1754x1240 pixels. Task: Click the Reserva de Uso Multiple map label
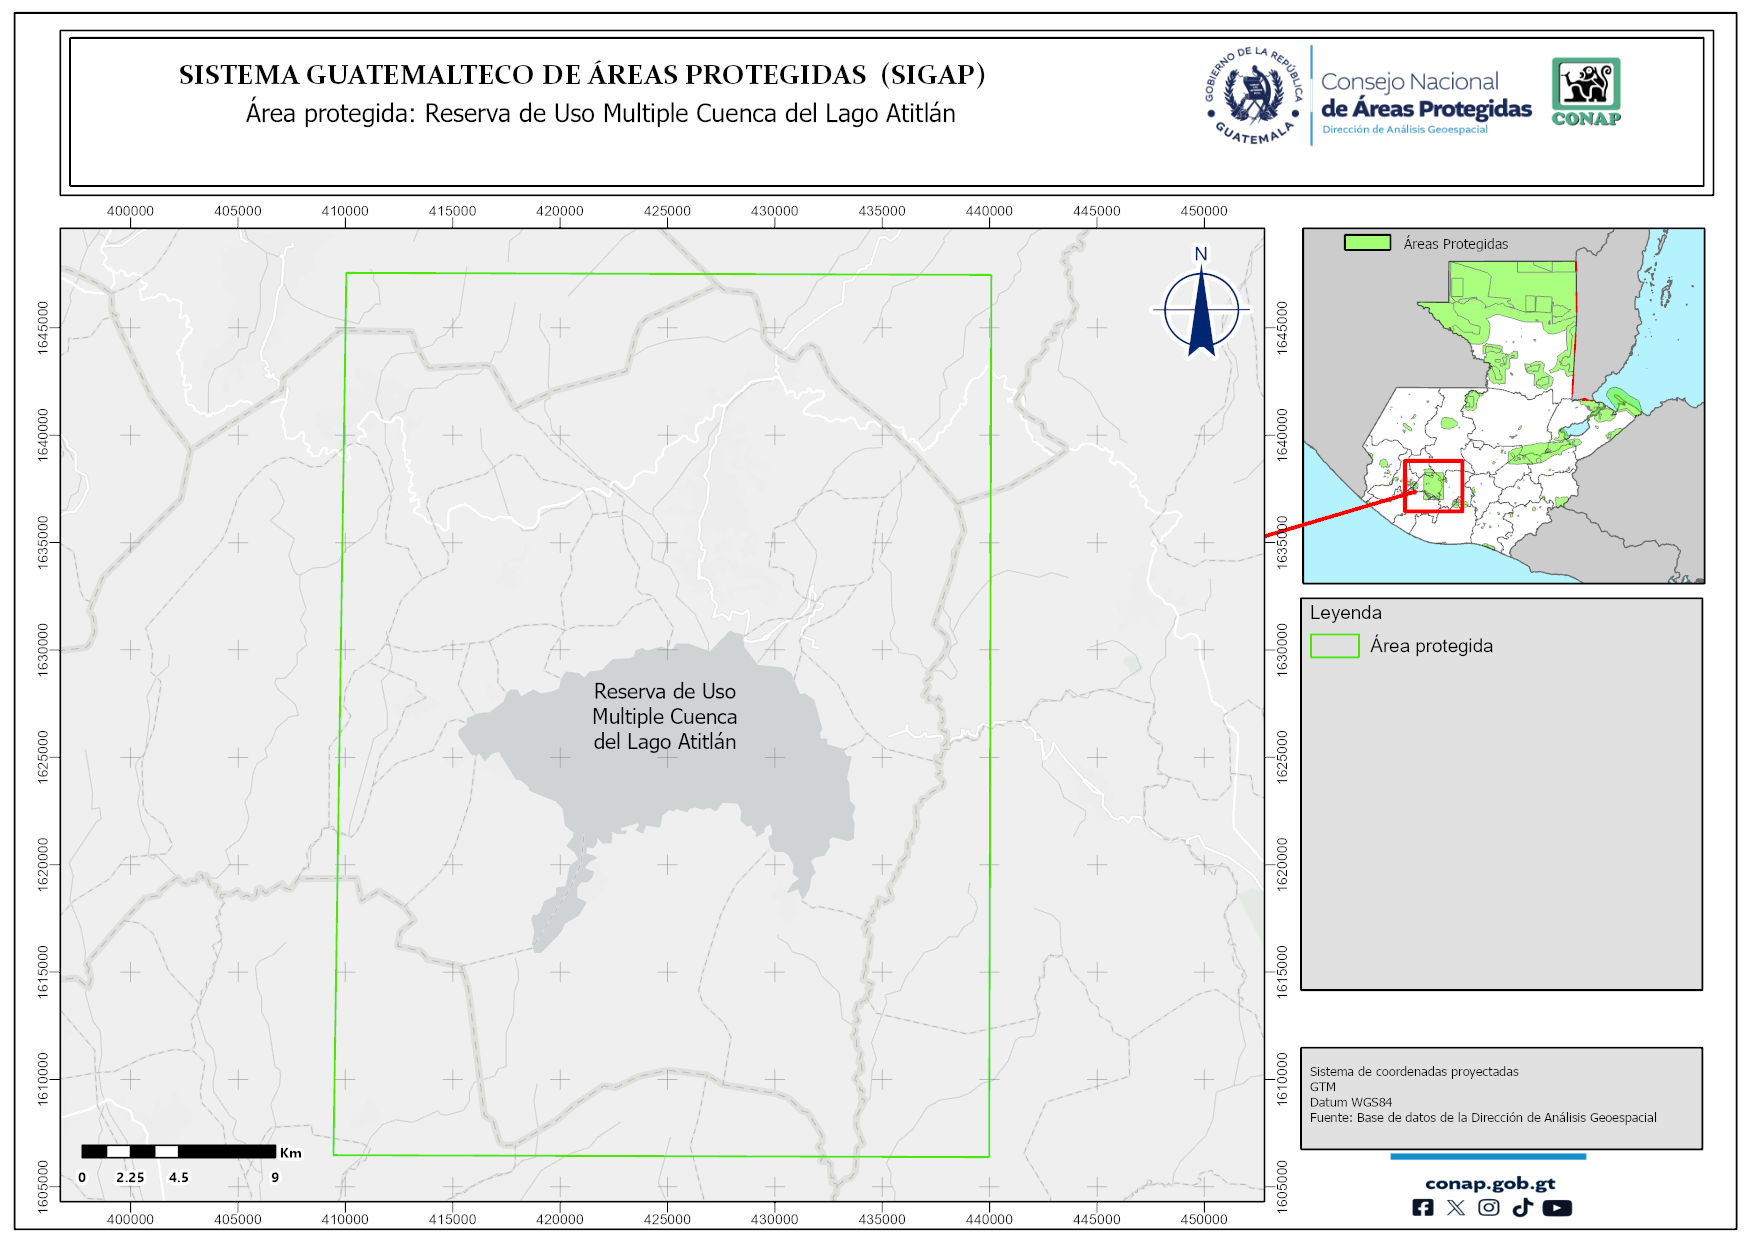(665, 716)
